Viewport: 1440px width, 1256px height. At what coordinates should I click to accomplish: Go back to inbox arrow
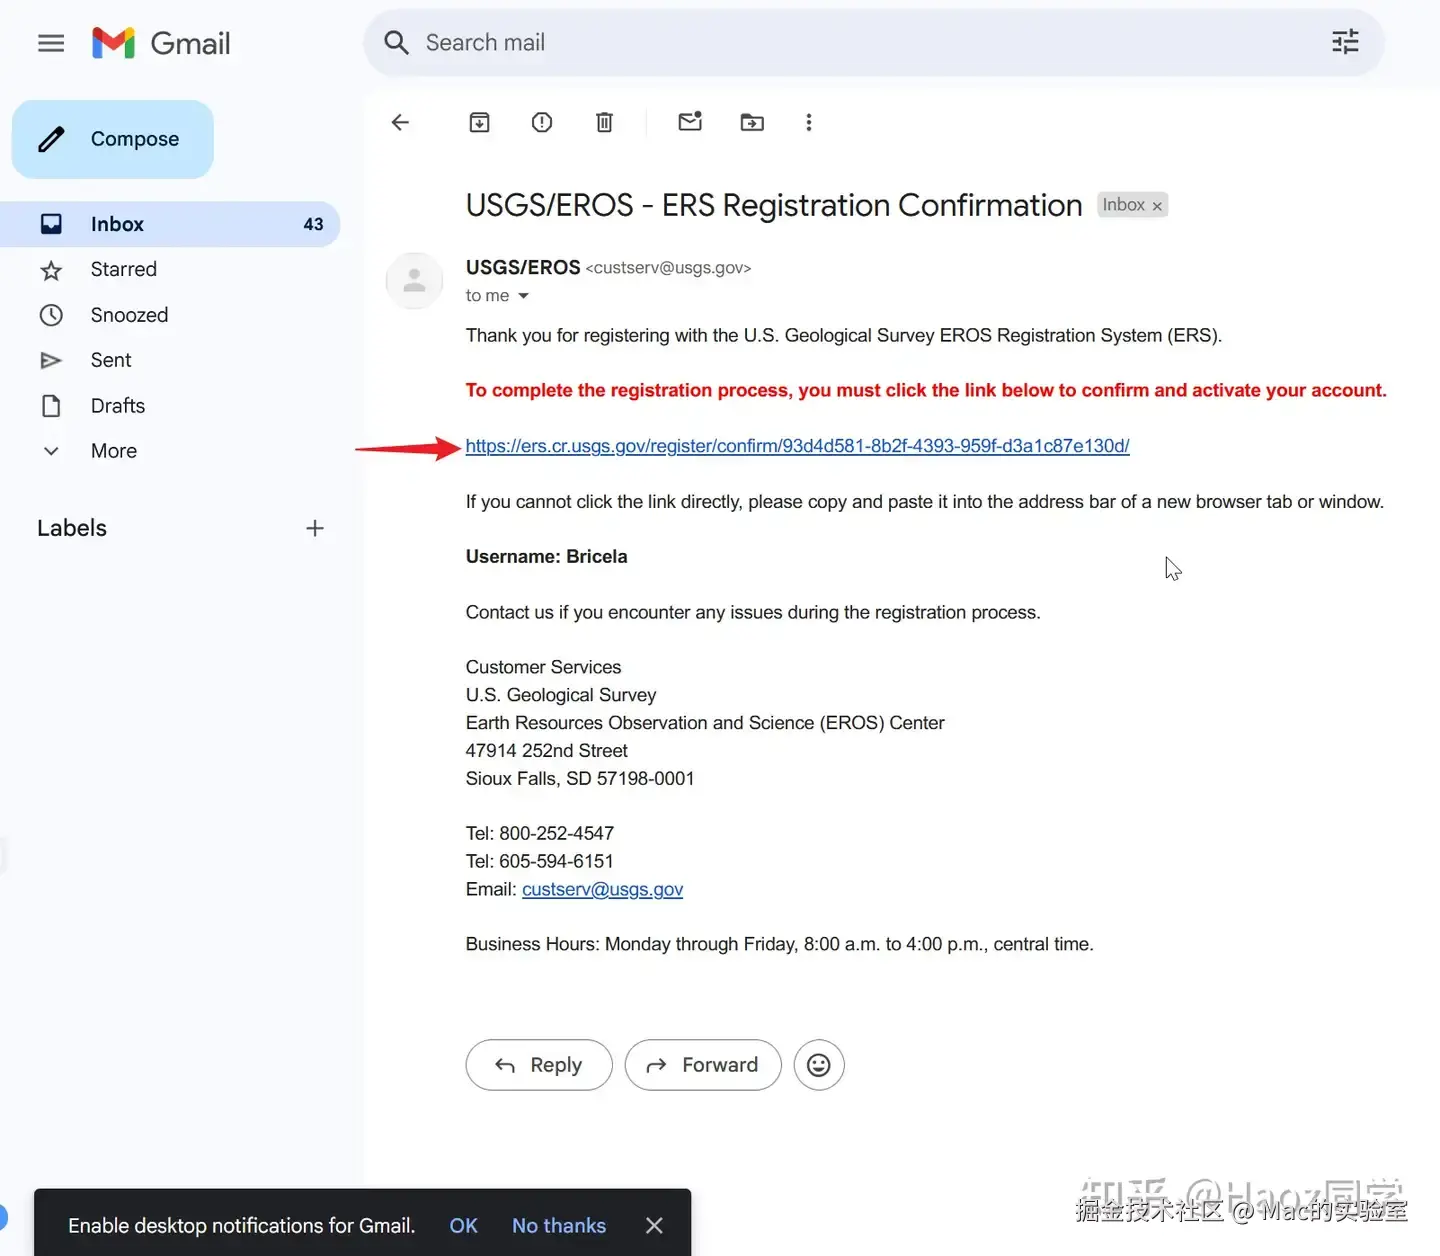pos(401,122)
